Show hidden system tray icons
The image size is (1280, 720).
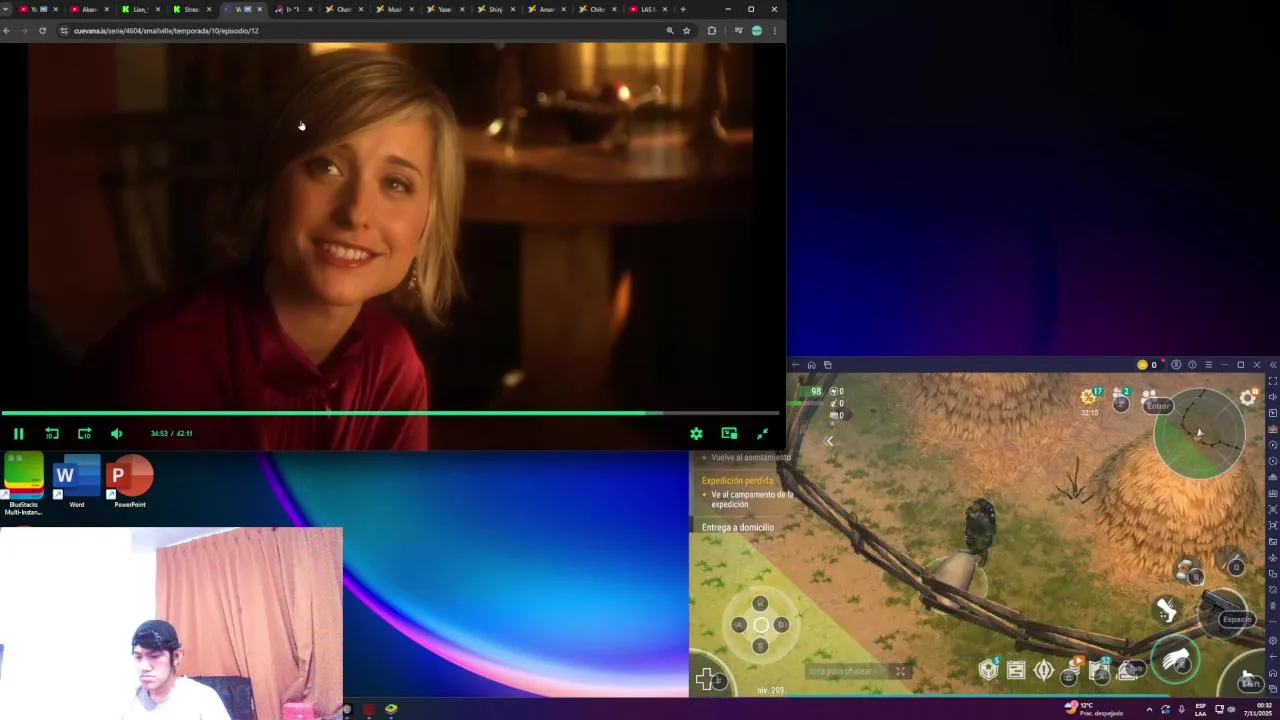[x=1148, y=709]
